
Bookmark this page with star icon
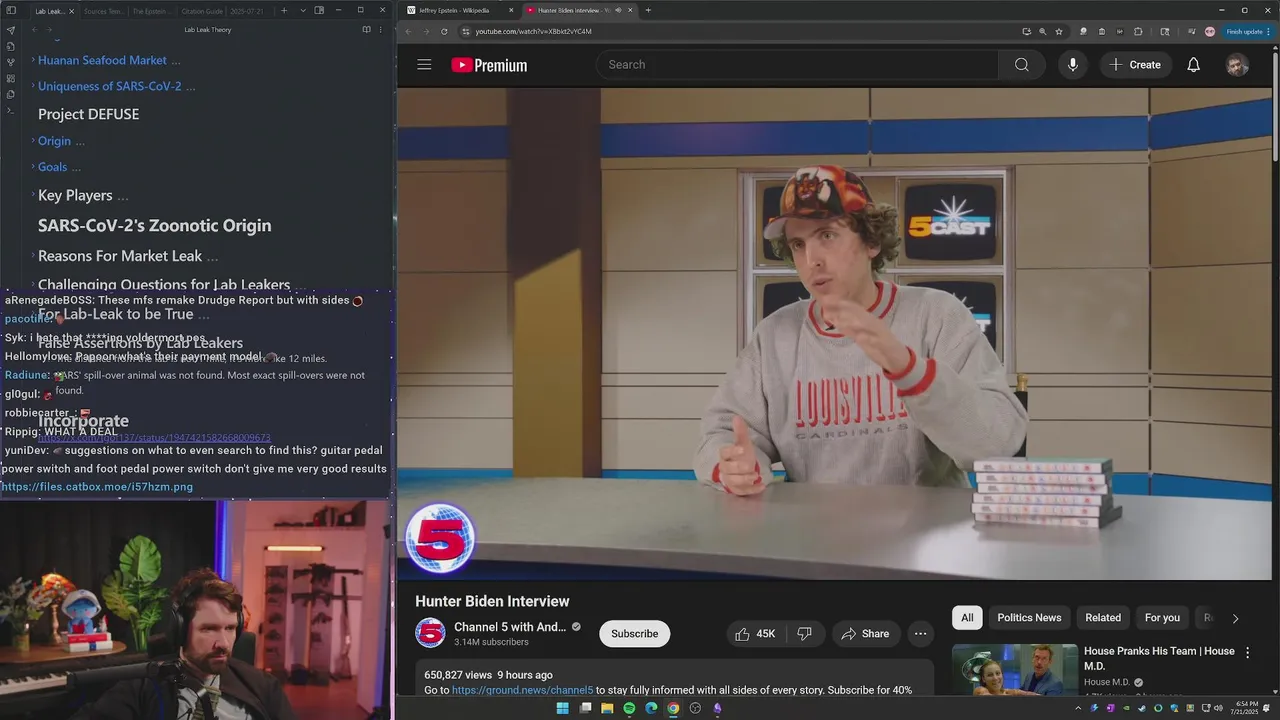[1059, 31]
